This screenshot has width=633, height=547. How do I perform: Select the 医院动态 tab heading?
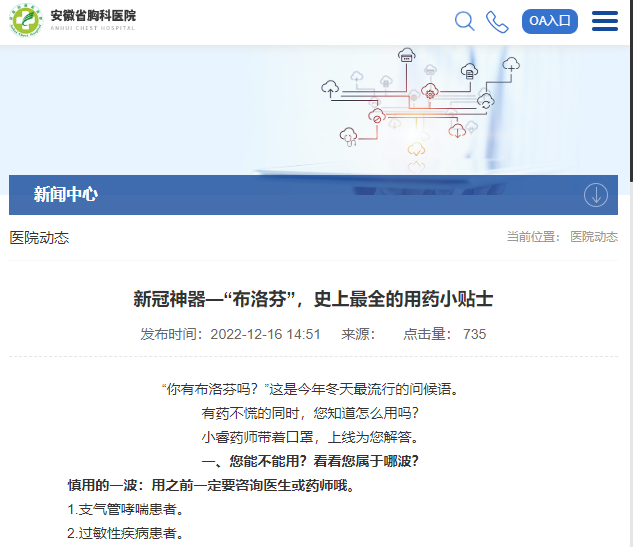click(39, 238)
